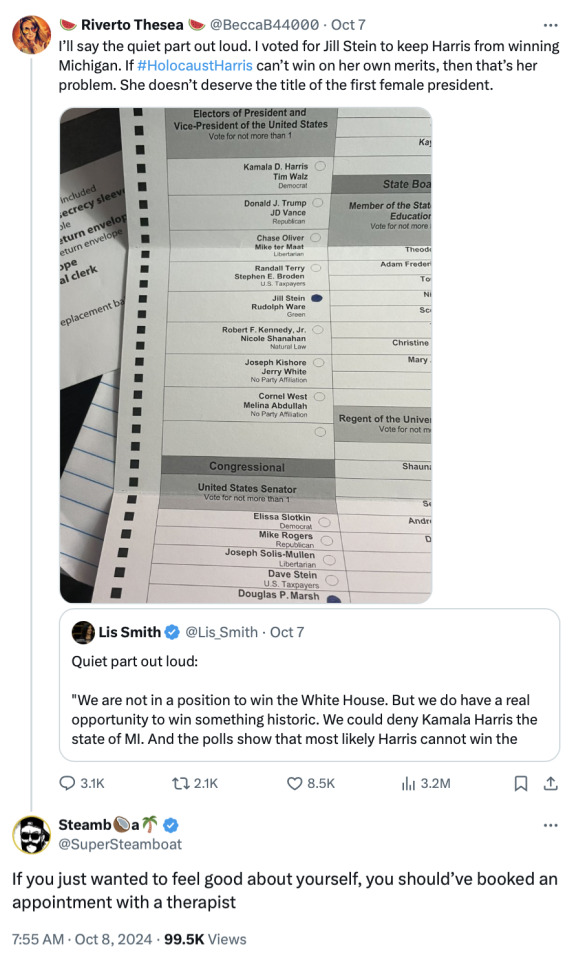View analytics via the 3.2M views icon
Screen dimensions: 574x960
408,783
